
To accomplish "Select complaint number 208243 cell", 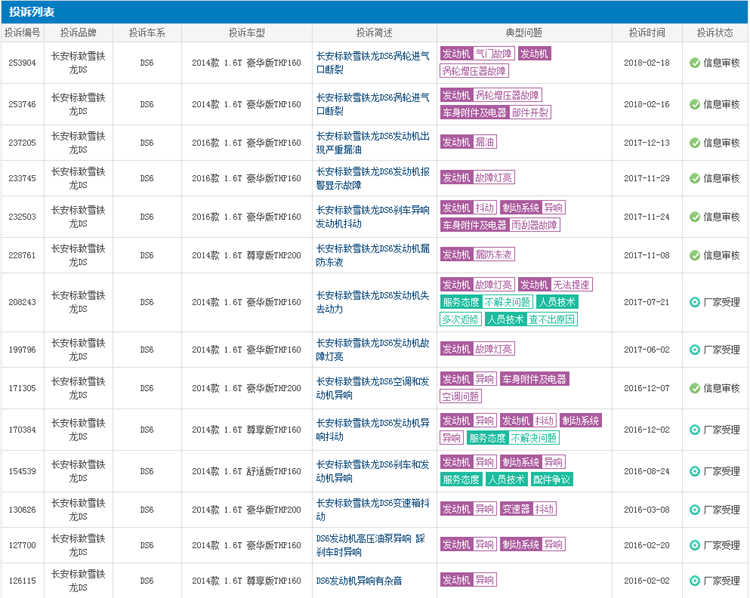I will point(22,302).
